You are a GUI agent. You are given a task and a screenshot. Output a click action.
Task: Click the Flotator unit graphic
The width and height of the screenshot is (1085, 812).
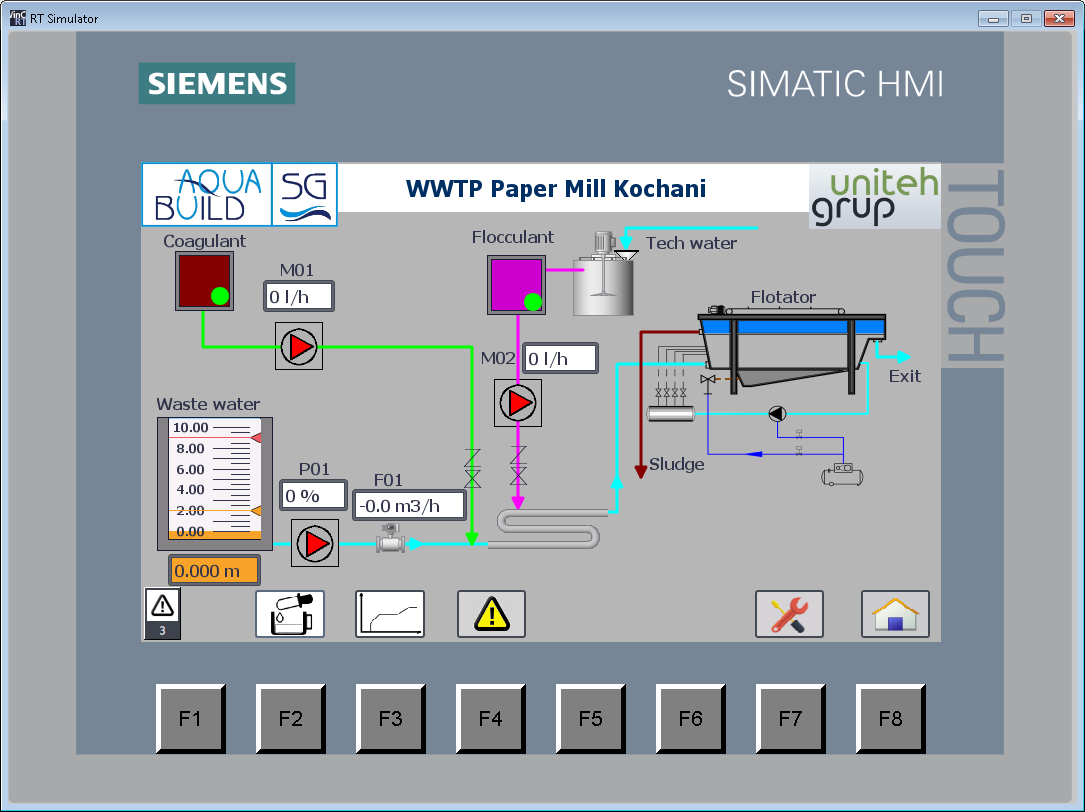(x=792, y=350)
